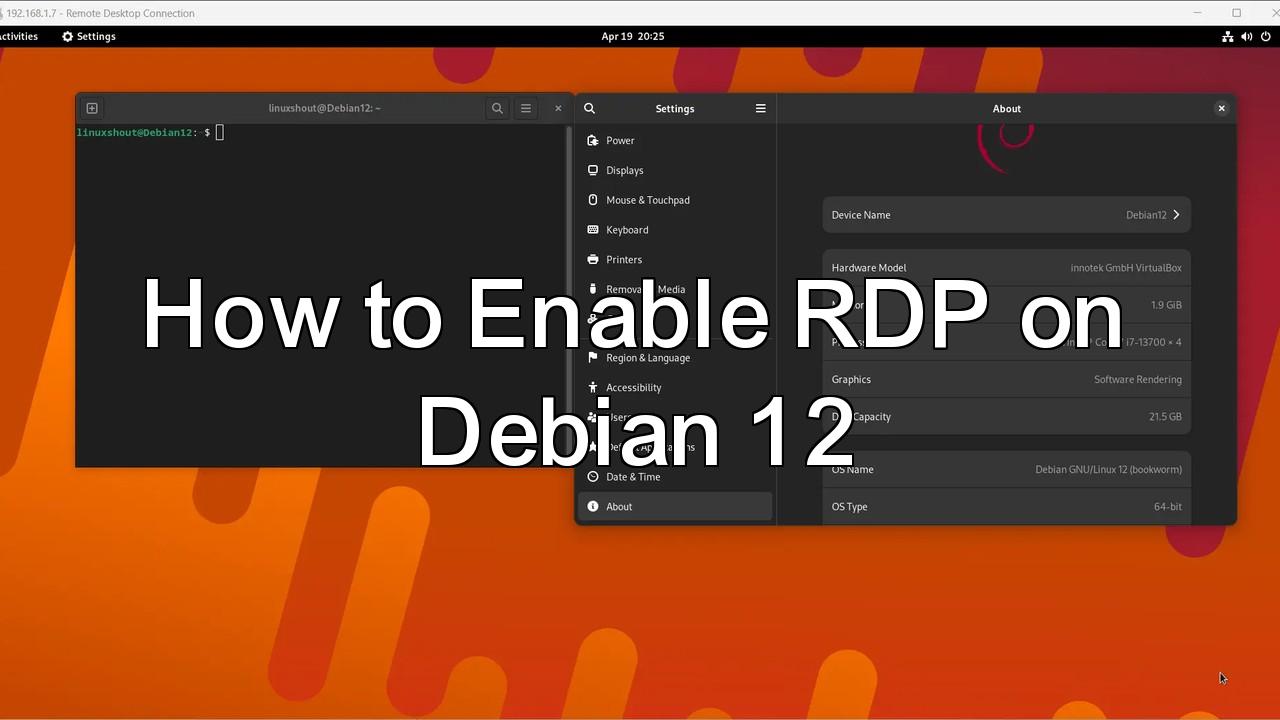Viewport: 1280px width, 720px height.
Task: Select Keyboard settings
Action: coord(627,230)
